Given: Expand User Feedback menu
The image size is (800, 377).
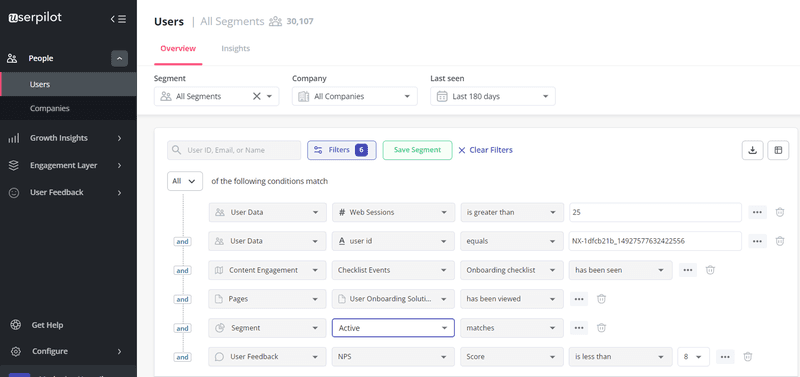Looking at the screenshot, I should point(68,192).
